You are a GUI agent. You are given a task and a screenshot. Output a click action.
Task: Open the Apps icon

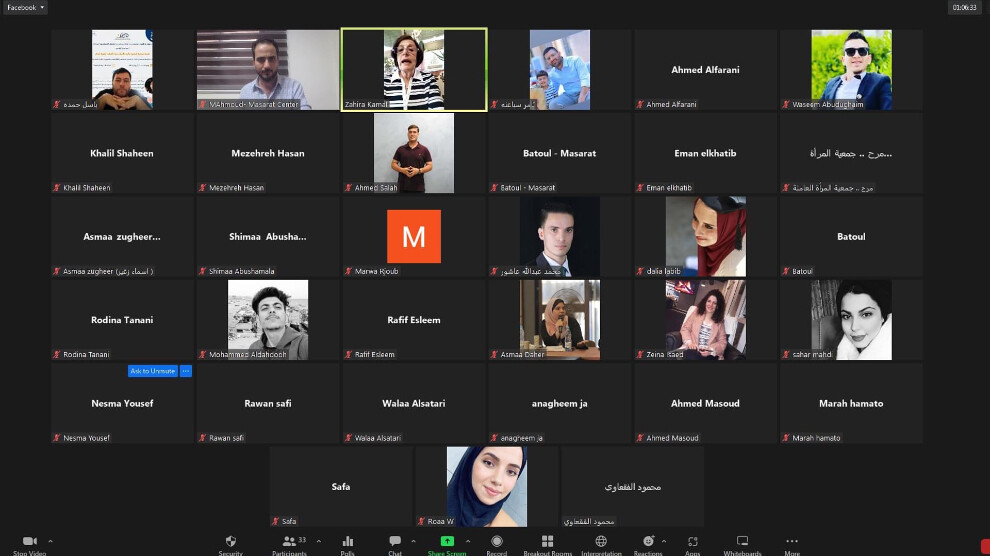click(692, 542)
